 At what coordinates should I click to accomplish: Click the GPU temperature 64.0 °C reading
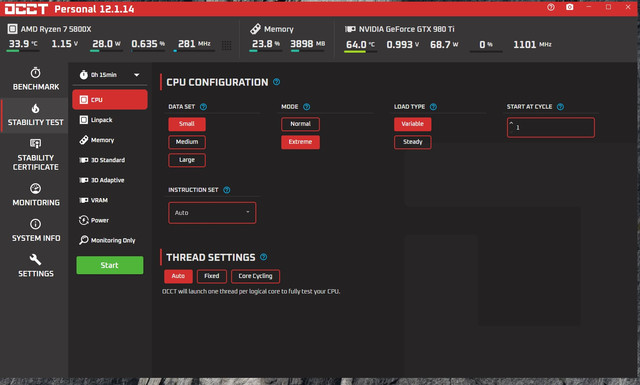pos(360,45)
